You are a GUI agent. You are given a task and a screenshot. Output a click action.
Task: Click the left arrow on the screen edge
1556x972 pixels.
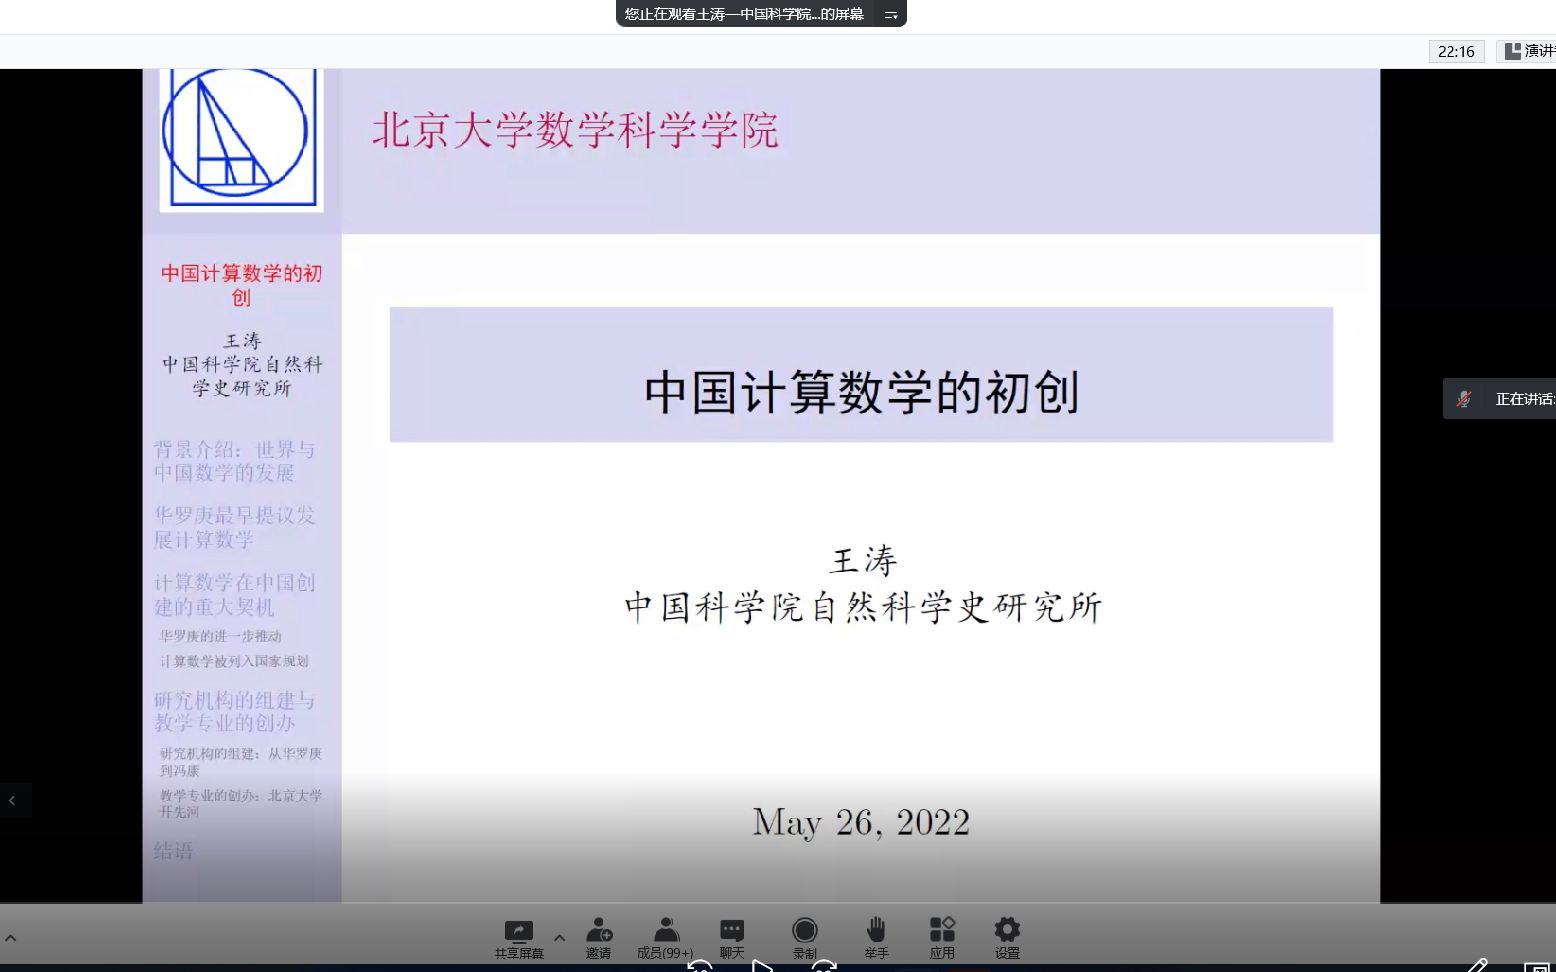(x=12, y=800)
